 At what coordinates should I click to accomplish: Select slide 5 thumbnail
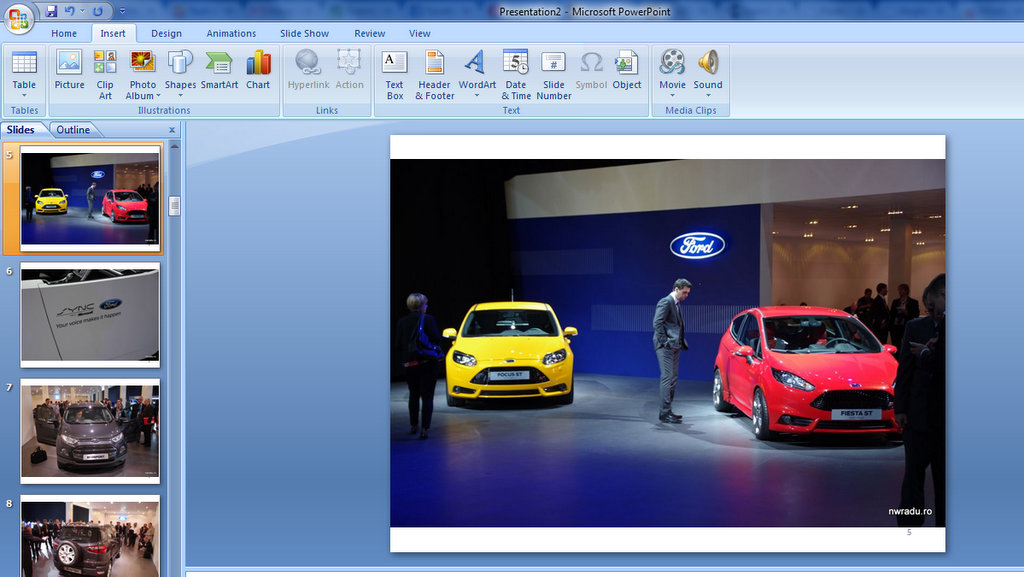tap(90, 198)
